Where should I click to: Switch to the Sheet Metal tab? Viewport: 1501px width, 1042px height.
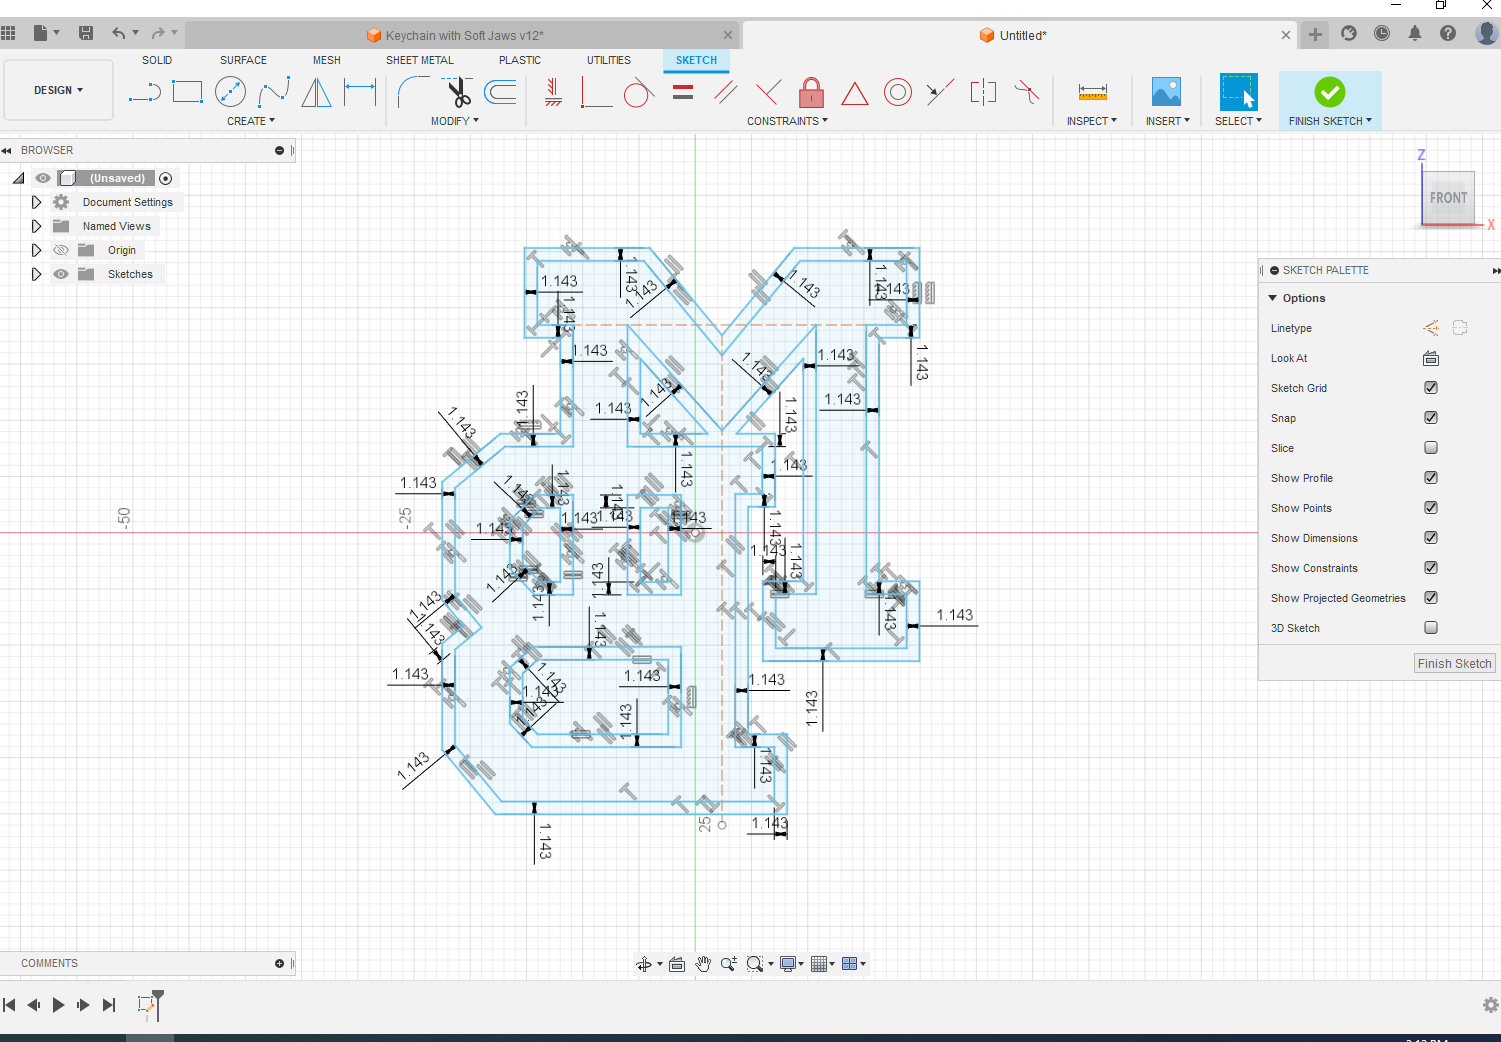tap(419, 60)
